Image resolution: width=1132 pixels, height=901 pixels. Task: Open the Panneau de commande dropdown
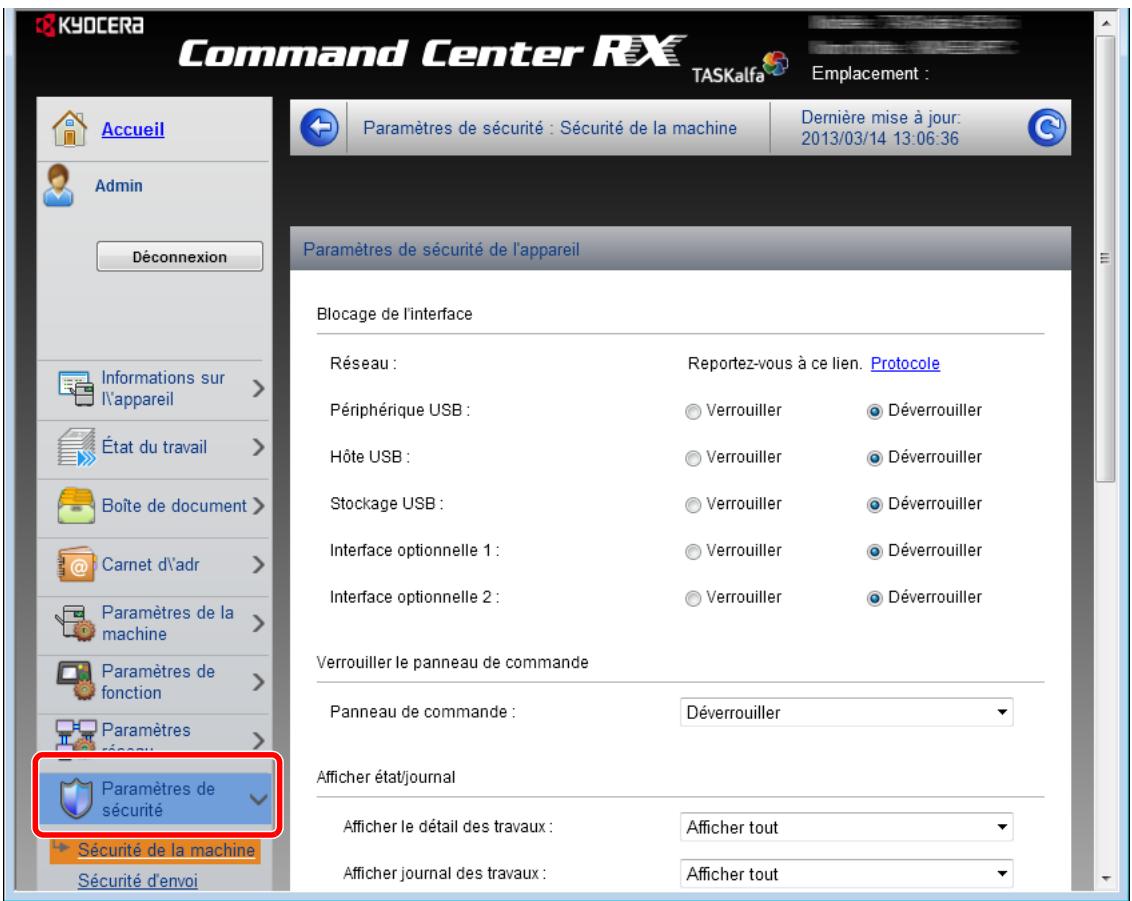[x=845, y=713]
